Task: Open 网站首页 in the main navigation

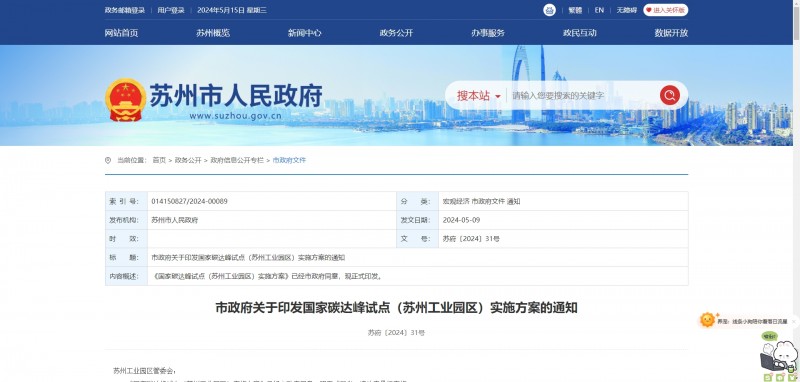Action: pyautogui.click(x=121, y=33)
